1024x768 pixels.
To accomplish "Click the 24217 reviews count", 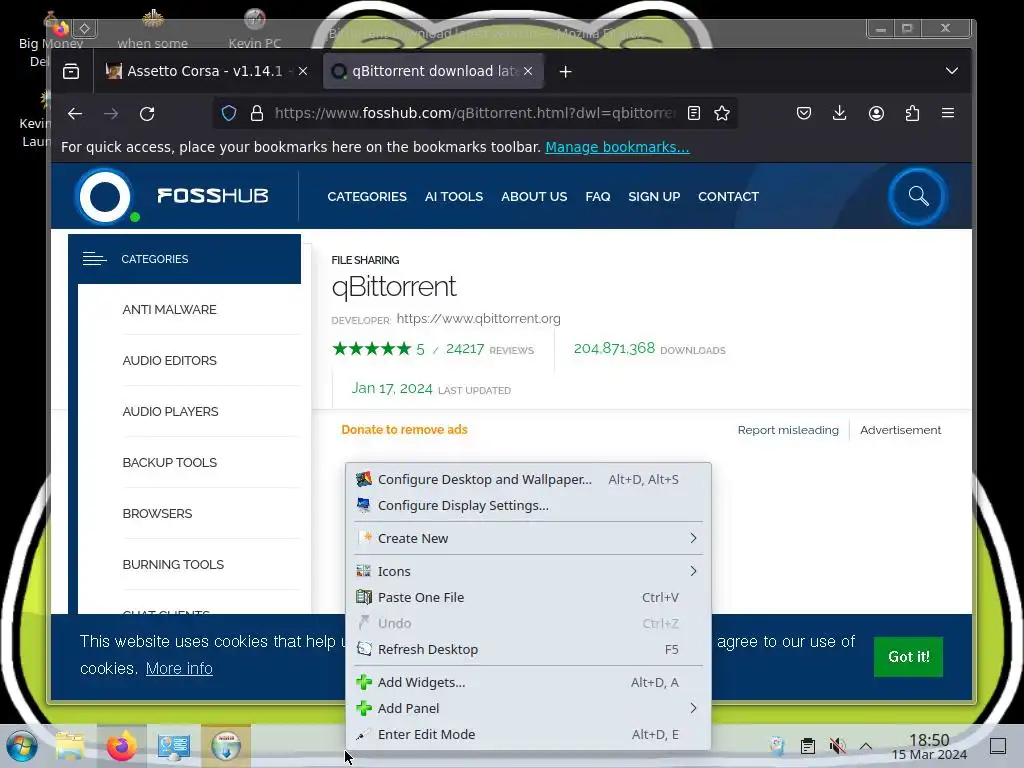I will click(x=465, y=349).
